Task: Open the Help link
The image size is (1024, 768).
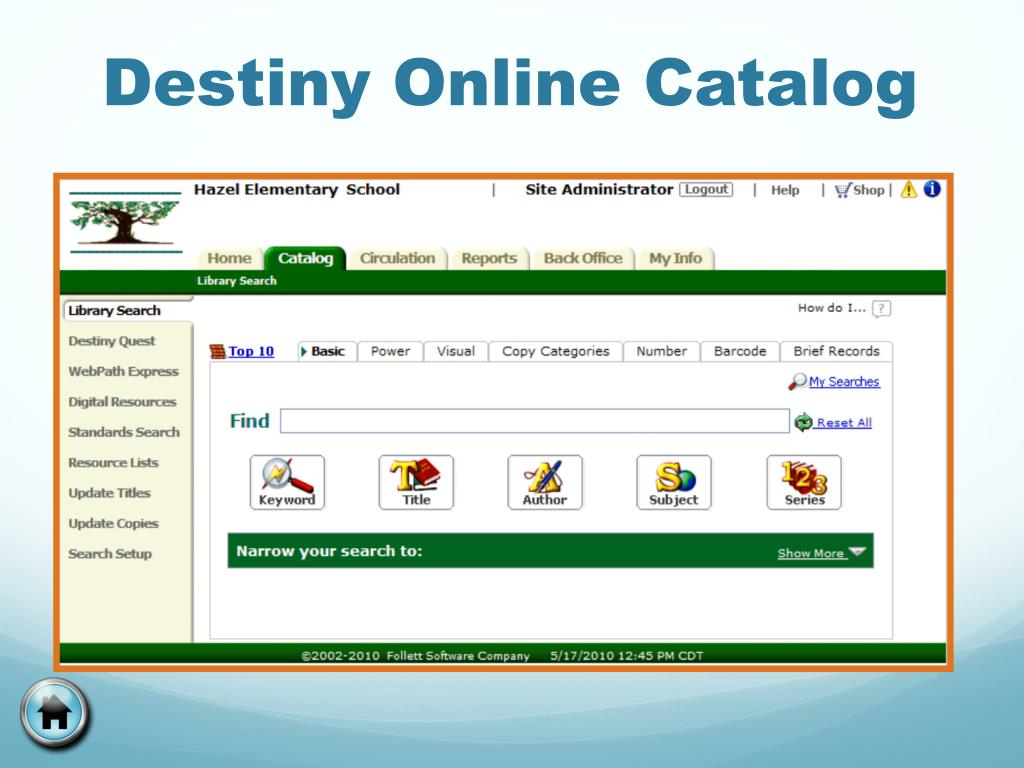Action: coord(785,190)
